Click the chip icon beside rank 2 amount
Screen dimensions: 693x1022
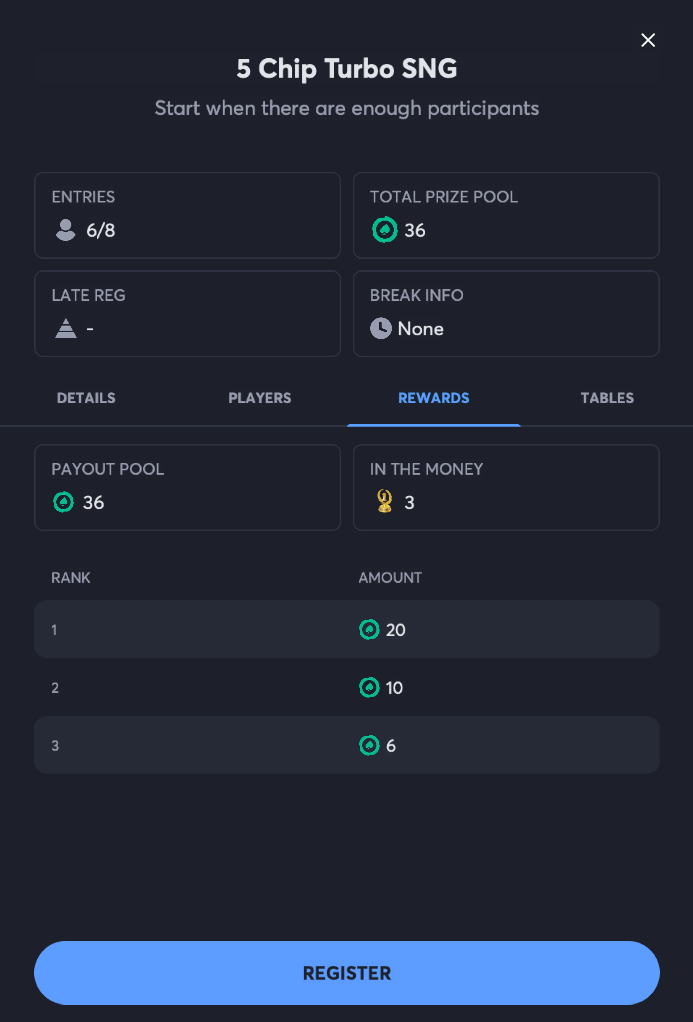pyautogui.click(x=369, y=688)
